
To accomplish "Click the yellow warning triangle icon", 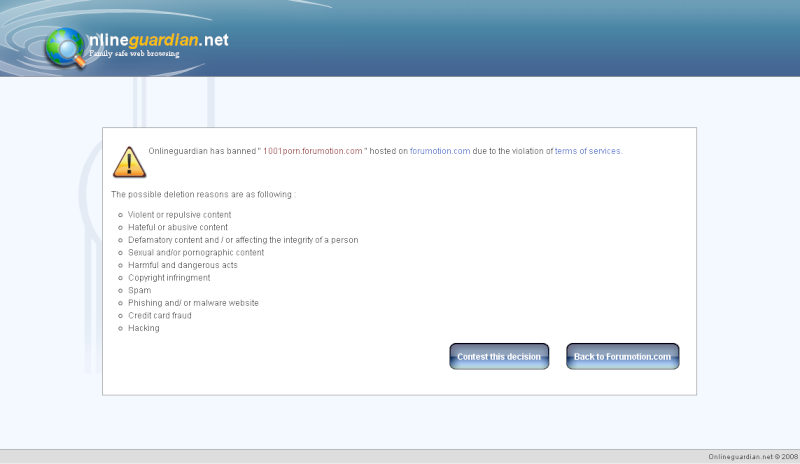I will click(x=129, y=162).
